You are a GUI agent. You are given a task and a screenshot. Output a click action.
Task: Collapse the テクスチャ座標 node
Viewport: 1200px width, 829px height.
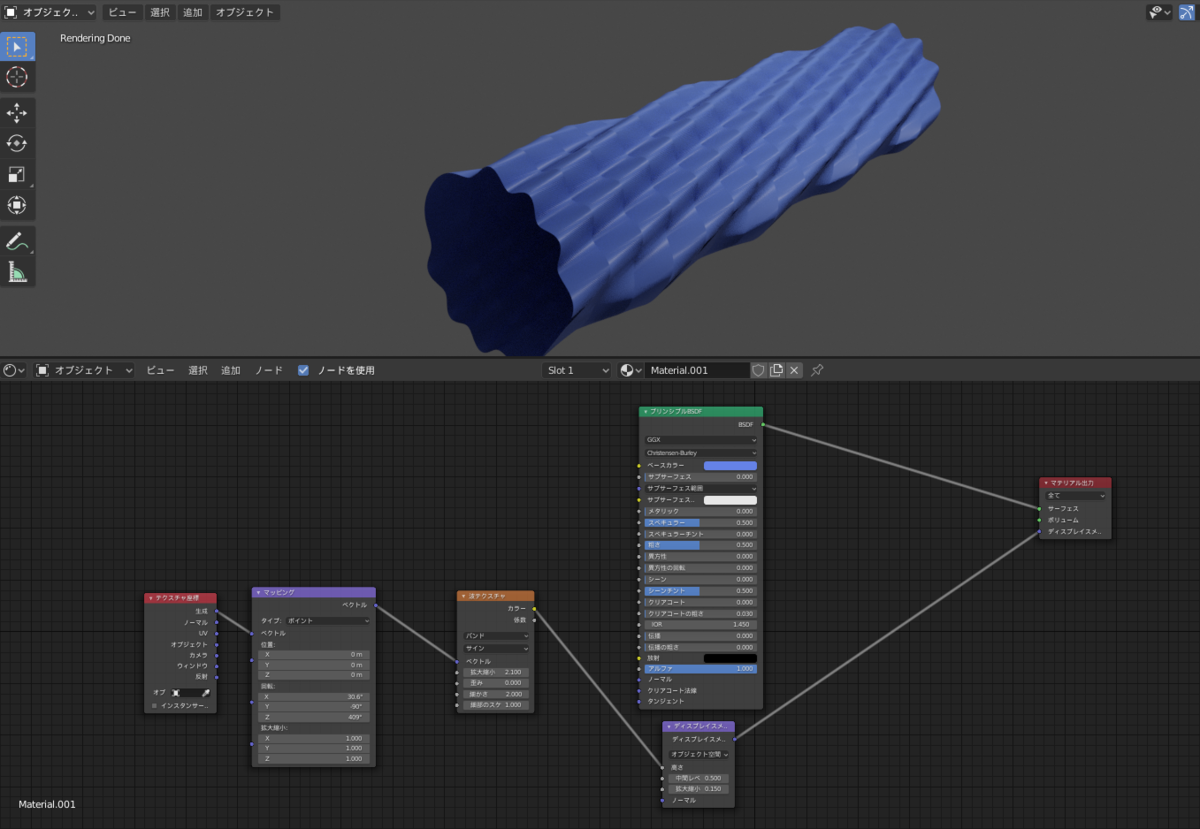[151, 597]
